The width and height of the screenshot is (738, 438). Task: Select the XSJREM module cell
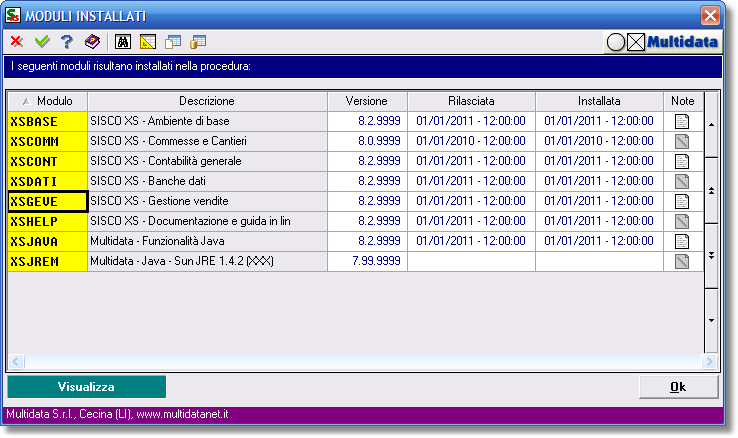[x=48, y=261]
